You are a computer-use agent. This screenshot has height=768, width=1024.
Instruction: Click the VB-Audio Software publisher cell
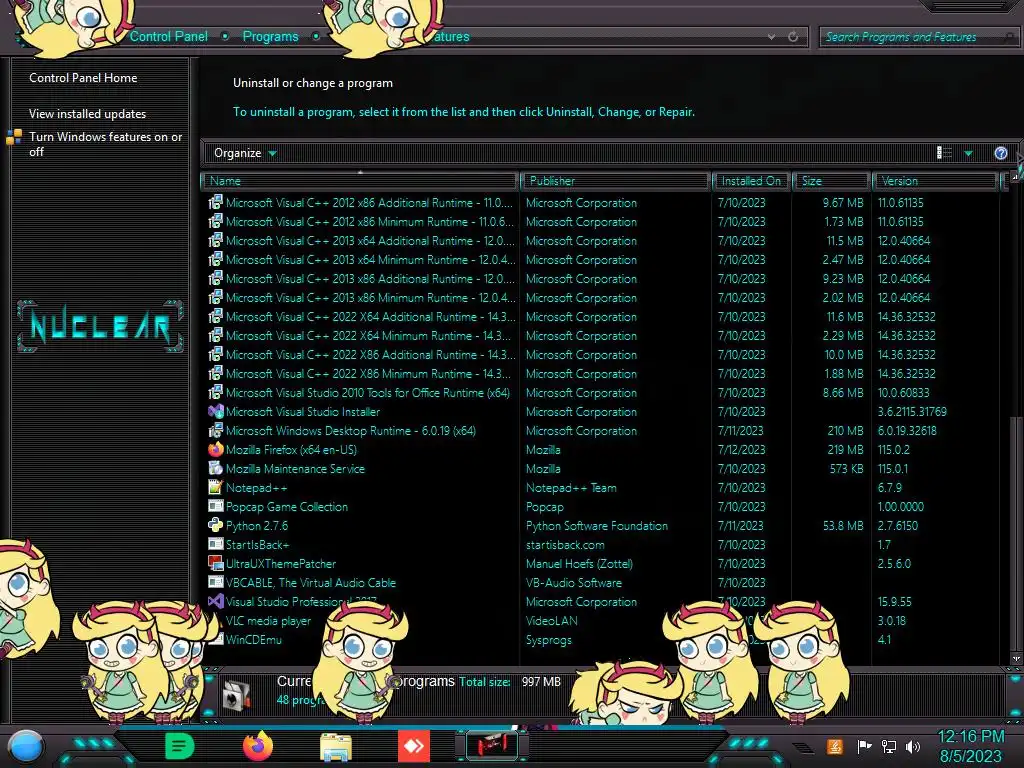[573, 582]
